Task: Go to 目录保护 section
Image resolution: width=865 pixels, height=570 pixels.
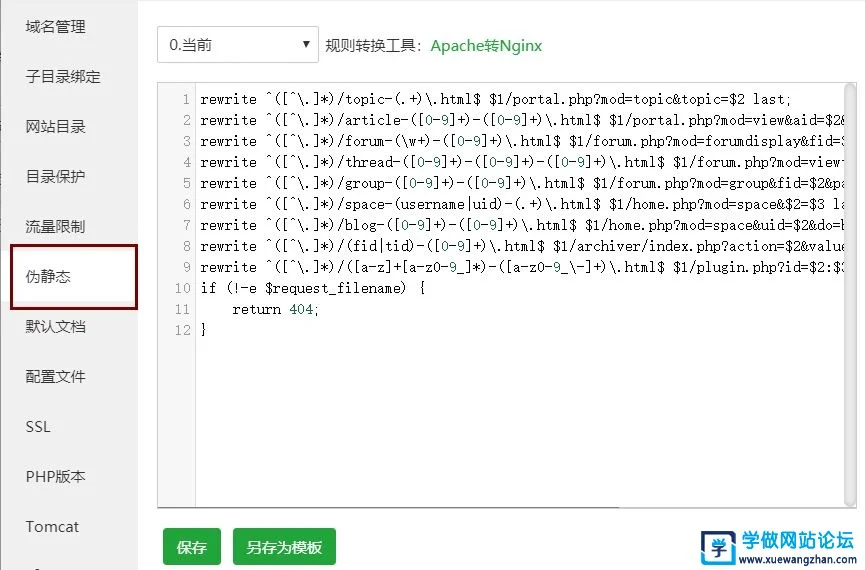Action: (x=55, y=177)
